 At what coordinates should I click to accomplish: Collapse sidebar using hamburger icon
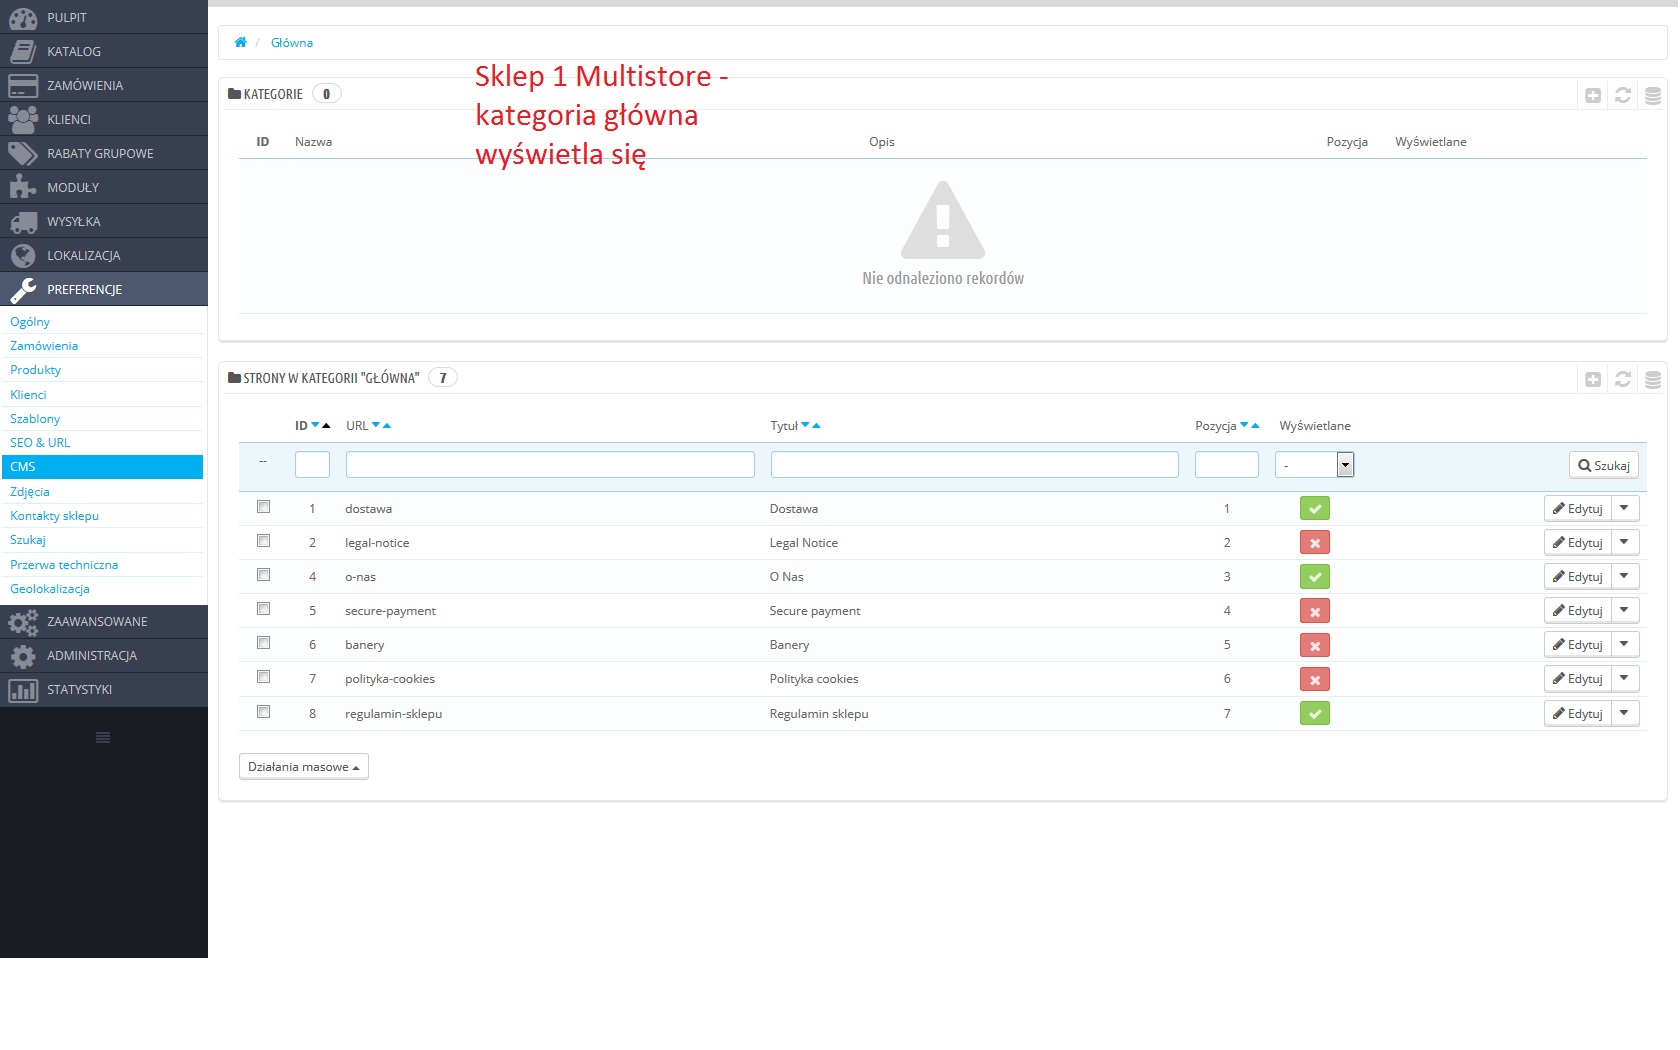click(103, 738)
